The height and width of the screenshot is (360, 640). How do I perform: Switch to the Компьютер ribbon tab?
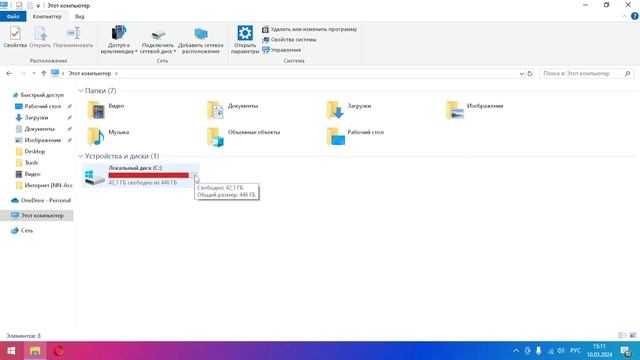tap(47, 16)
